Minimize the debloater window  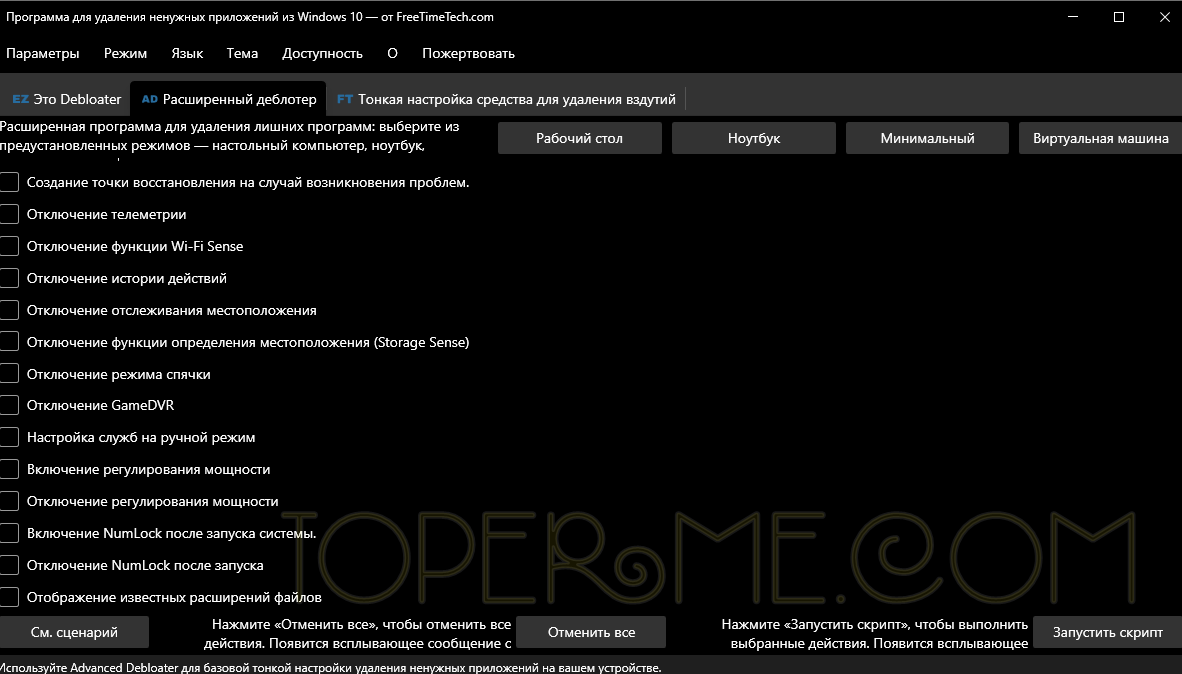pos(1073,17)
